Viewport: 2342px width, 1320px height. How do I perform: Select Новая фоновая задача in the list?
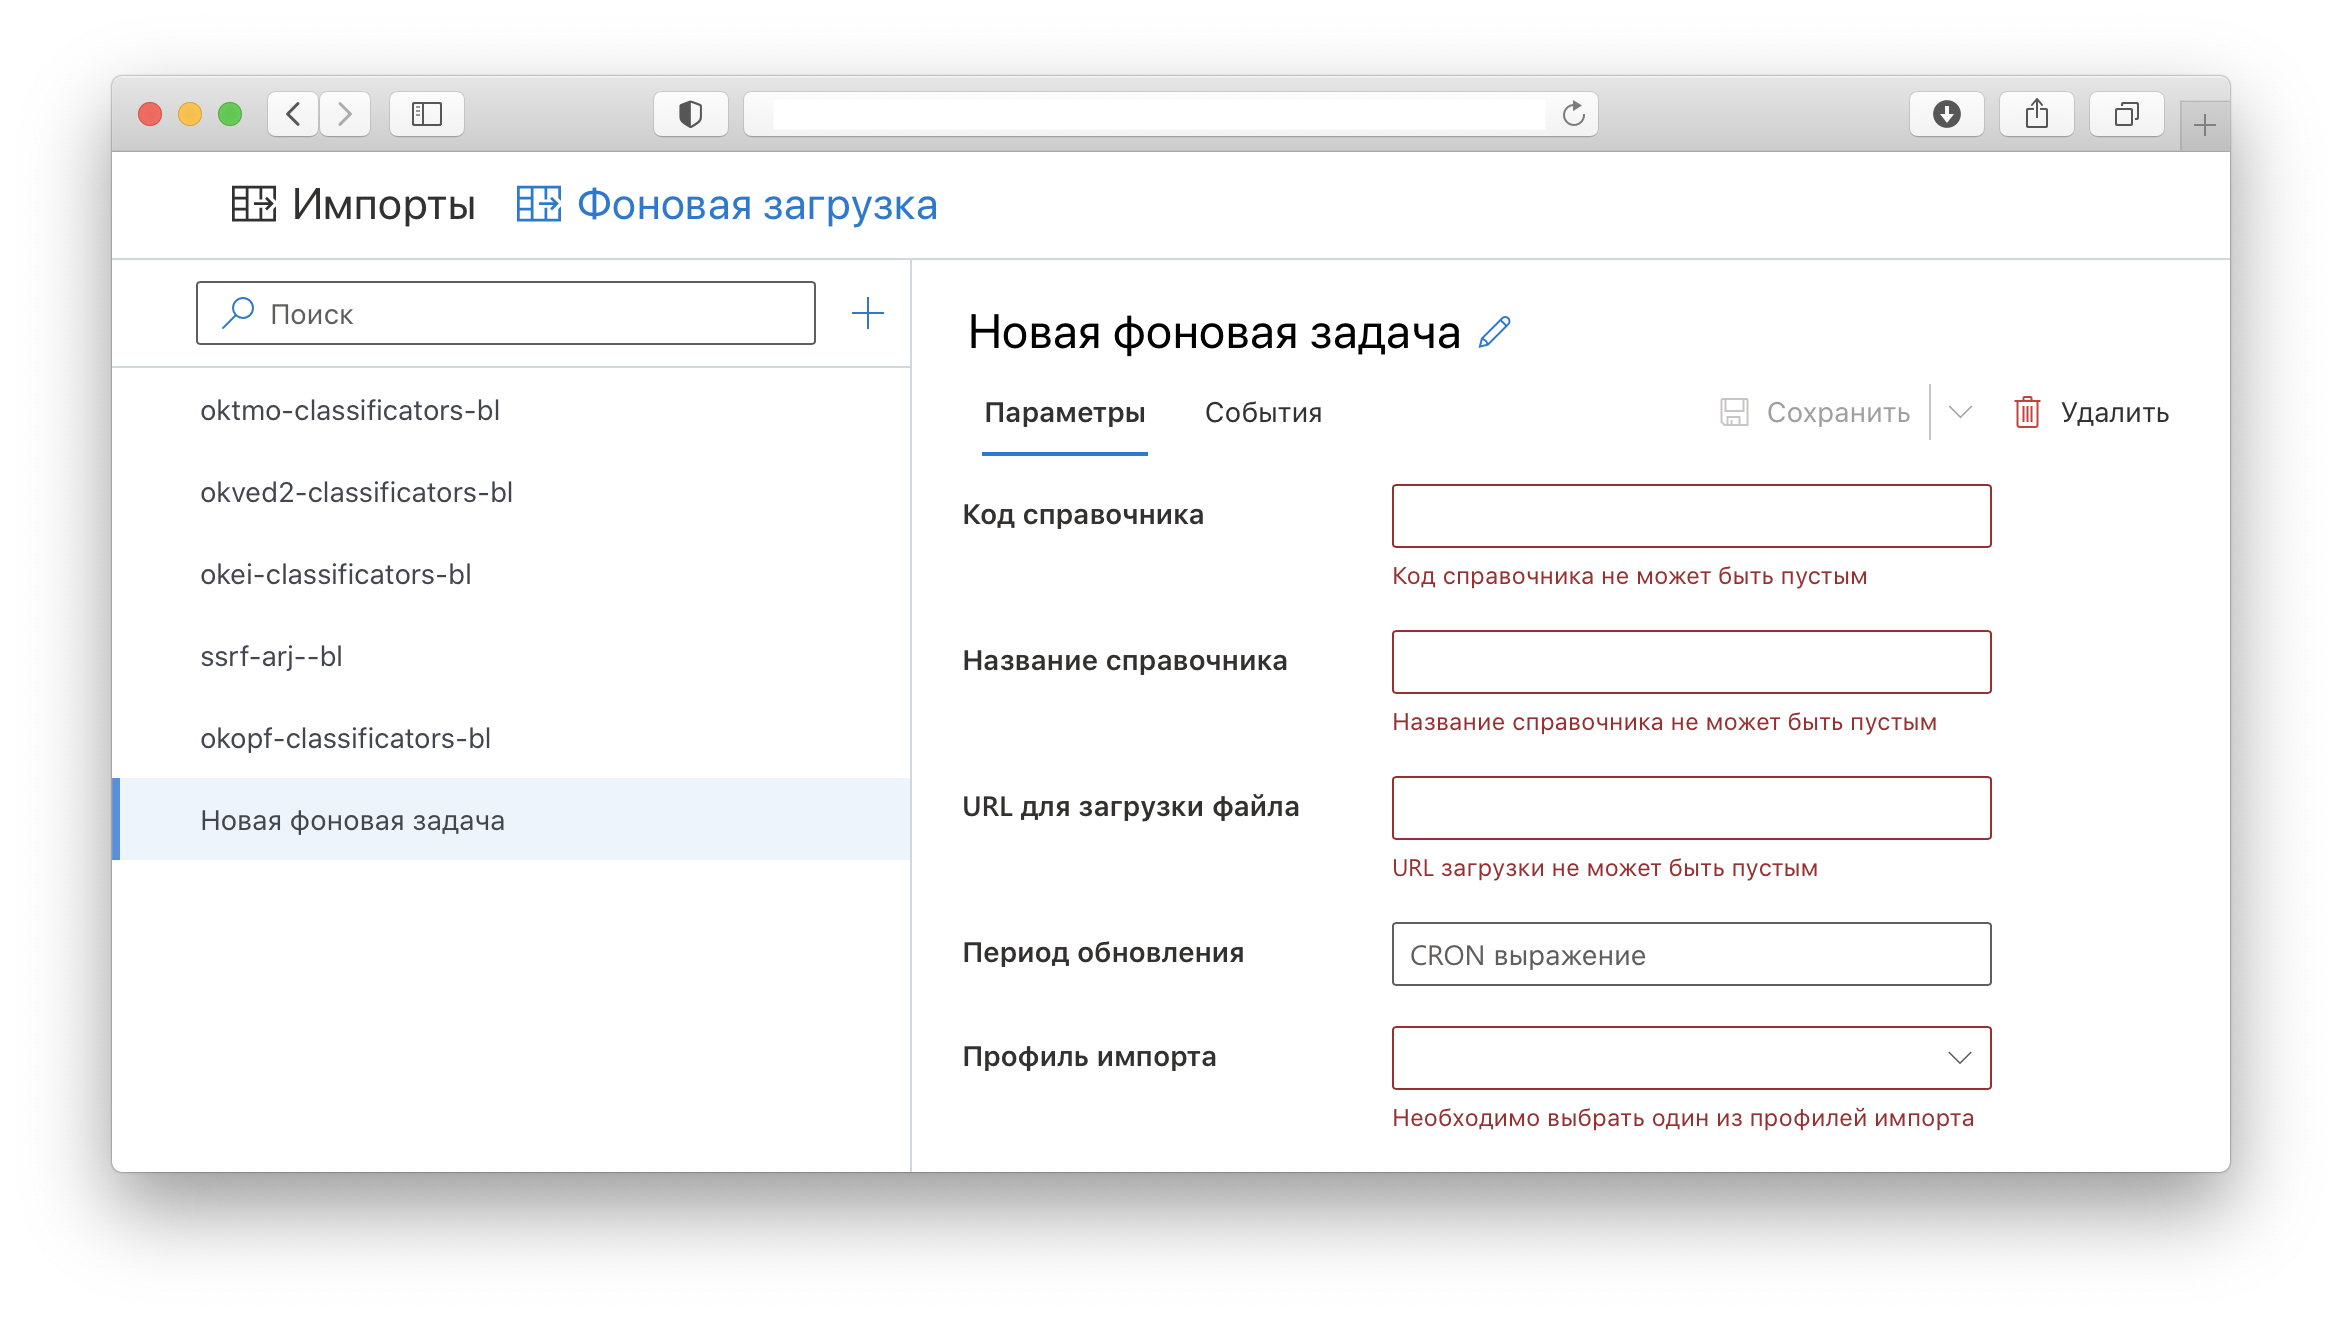coord(512,820)
